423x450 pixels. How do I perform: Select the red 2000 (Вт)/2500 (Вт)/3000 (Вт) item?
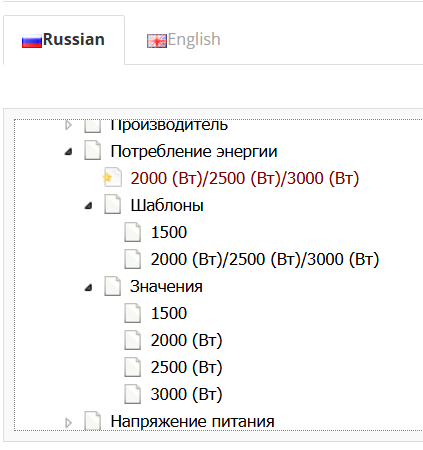tap(245, 178)
